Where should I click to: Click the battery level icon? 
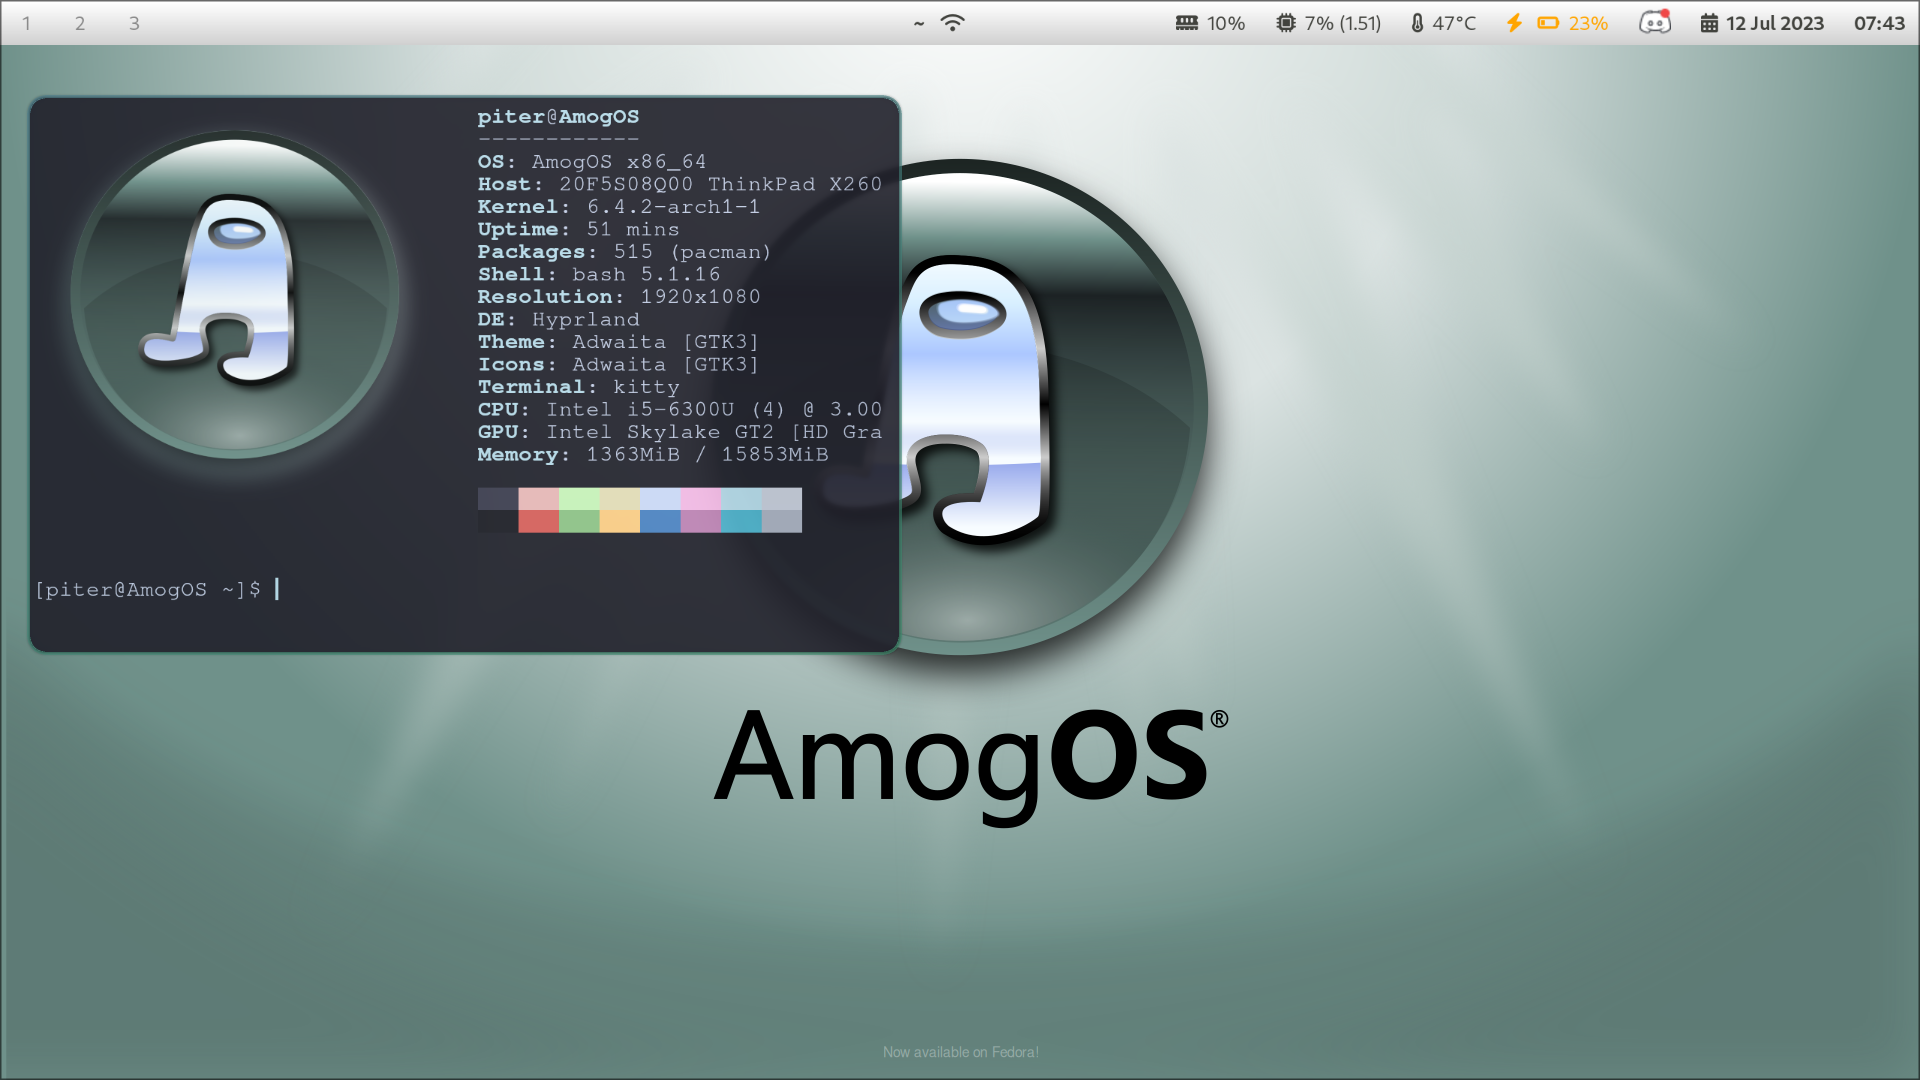click(x=1548, y=23)
